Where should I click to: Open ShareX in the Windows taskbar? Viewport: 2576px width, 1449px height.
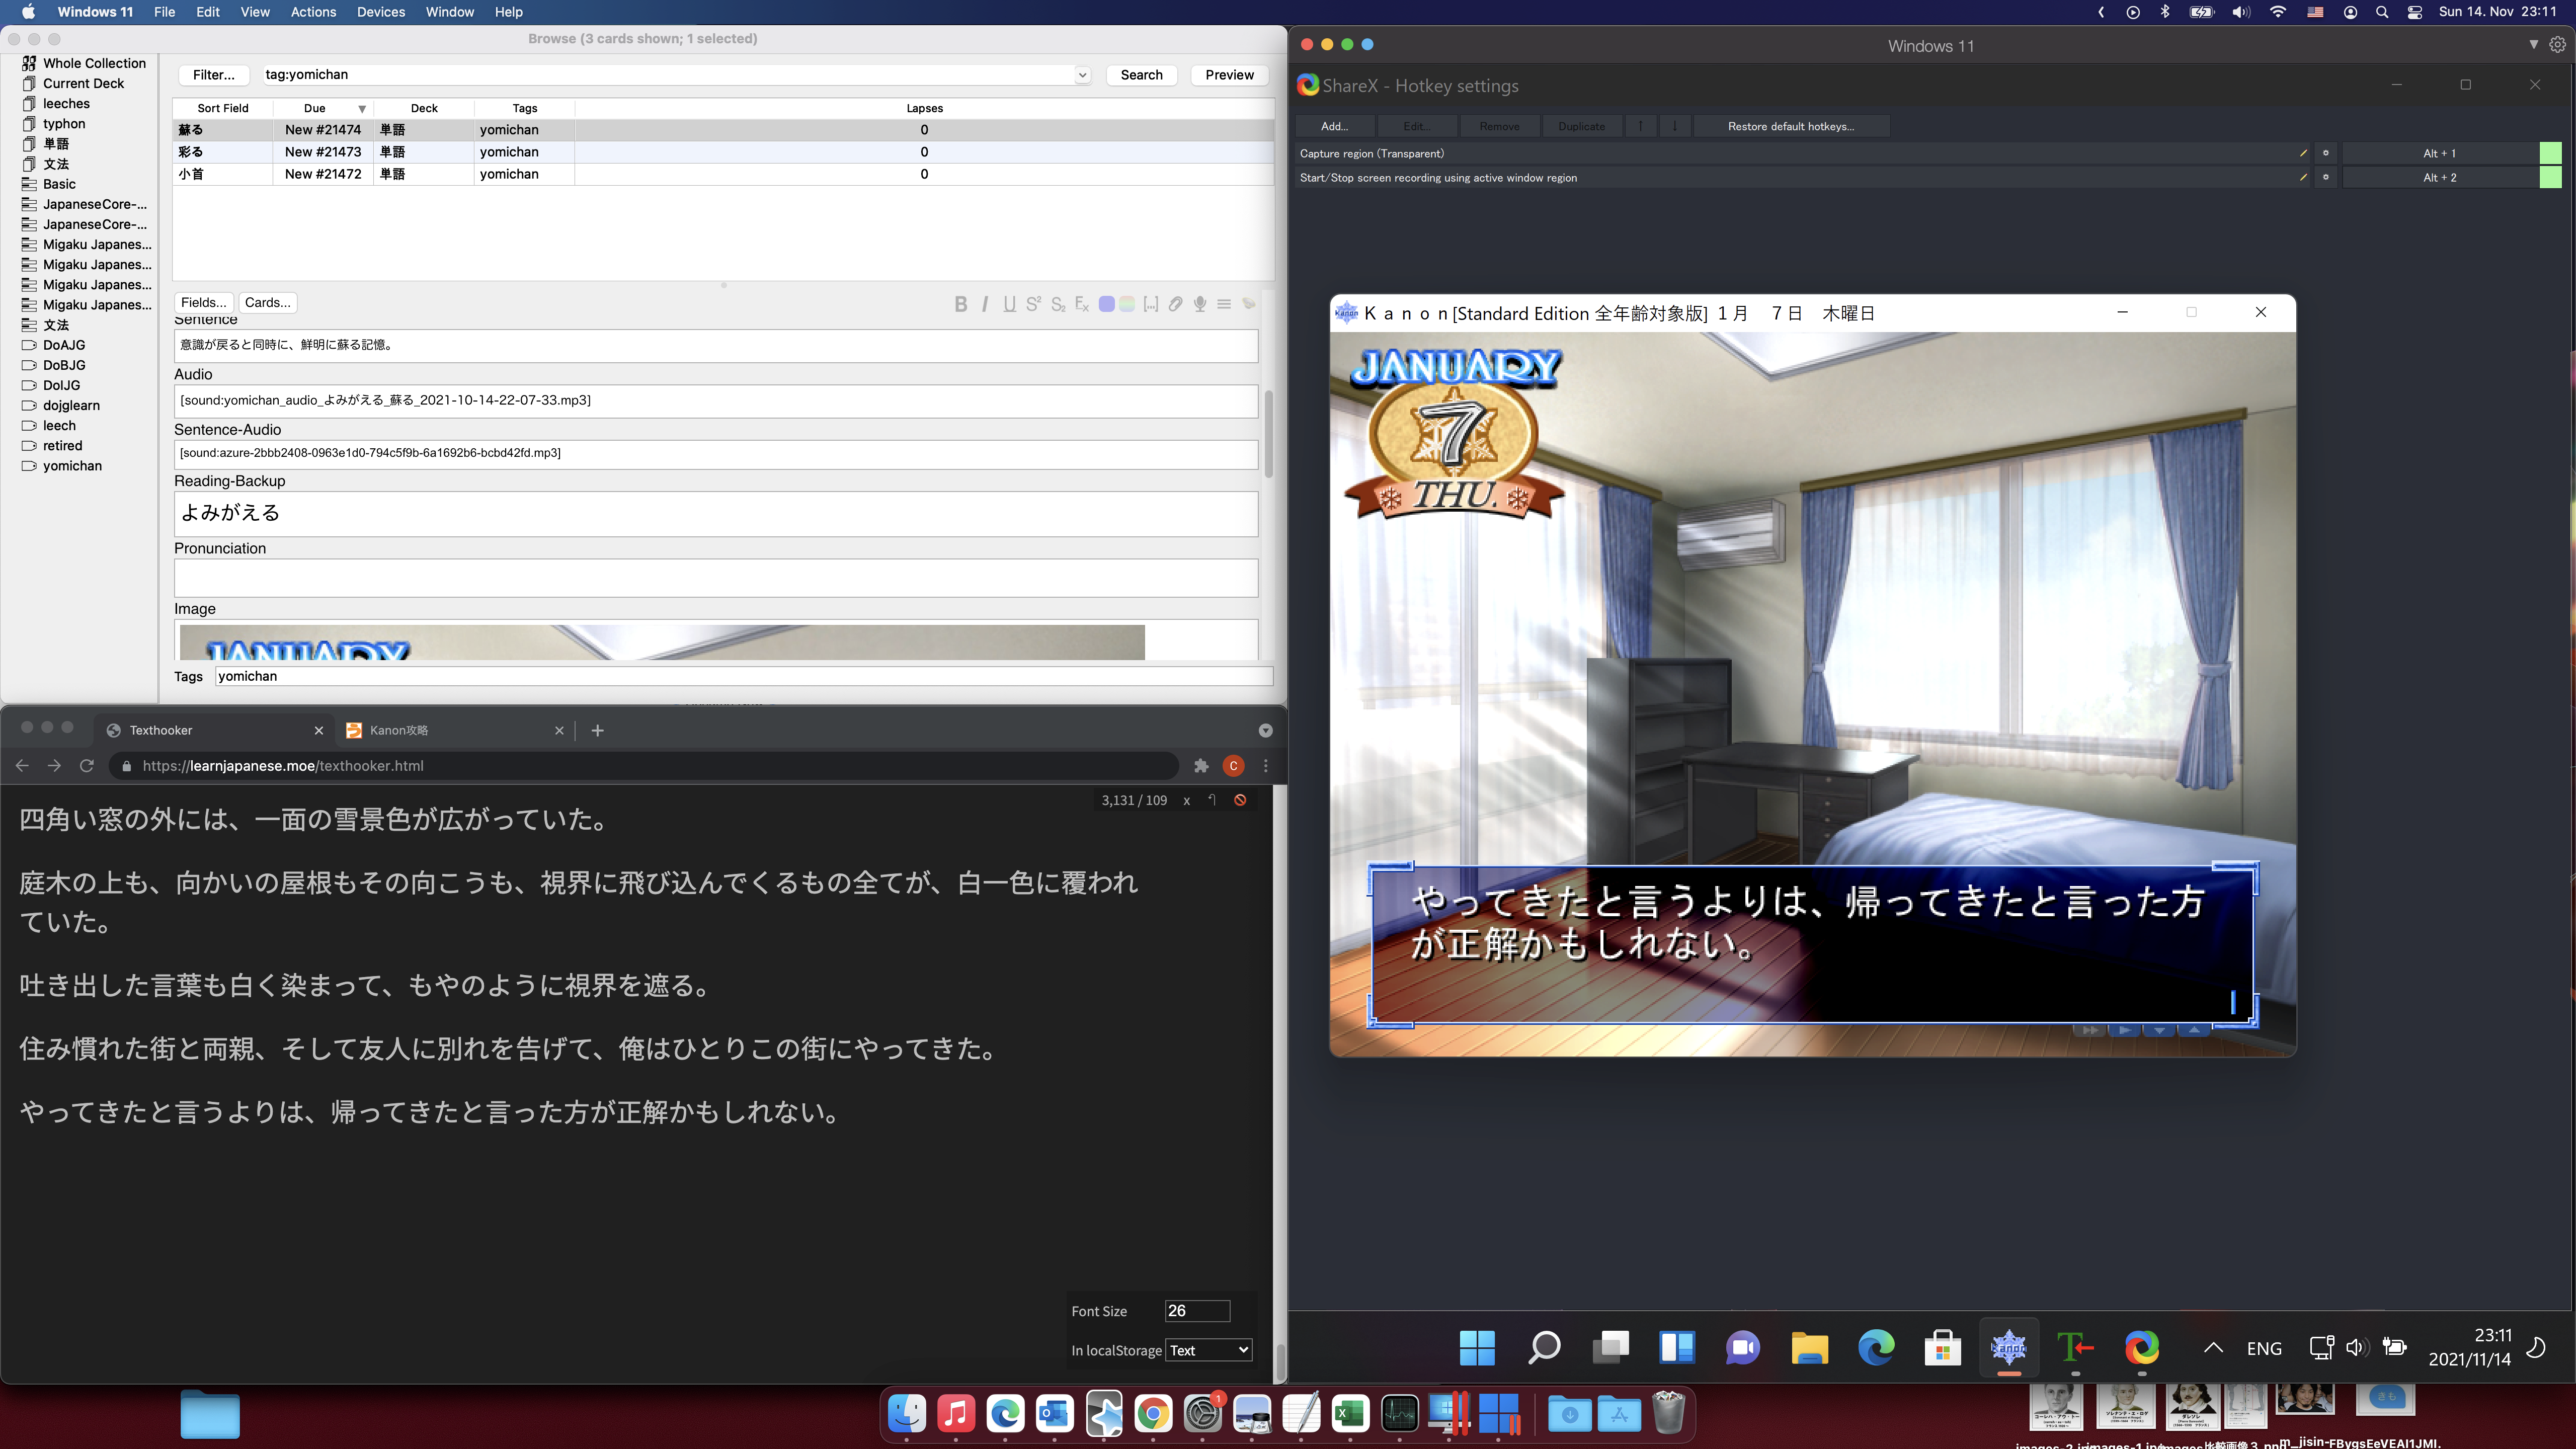(x=2142, y=1347)
